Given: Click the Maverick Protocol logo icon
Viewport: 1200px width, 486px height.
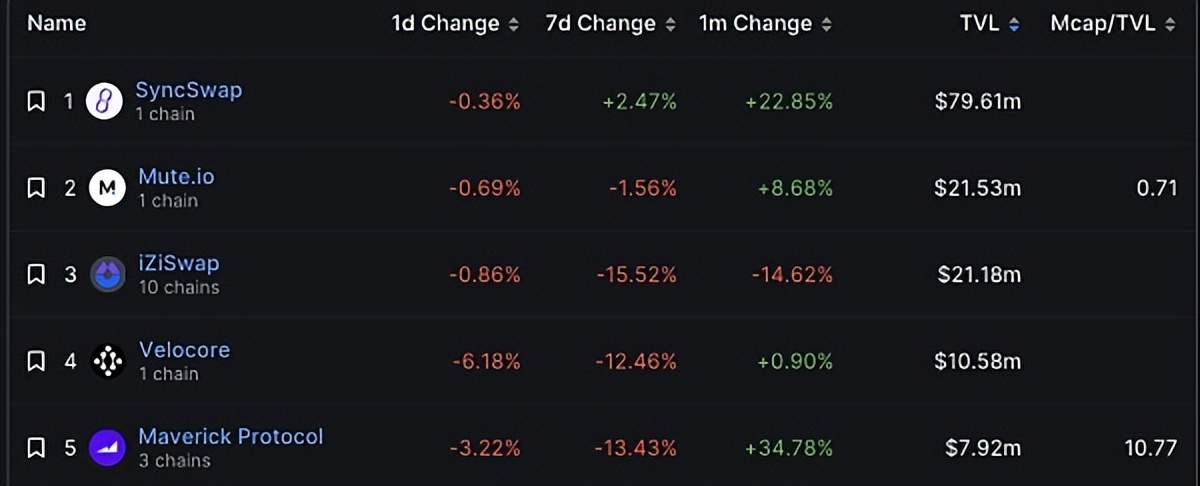Looking at the screenshot, I should click(x=108, y=448).
